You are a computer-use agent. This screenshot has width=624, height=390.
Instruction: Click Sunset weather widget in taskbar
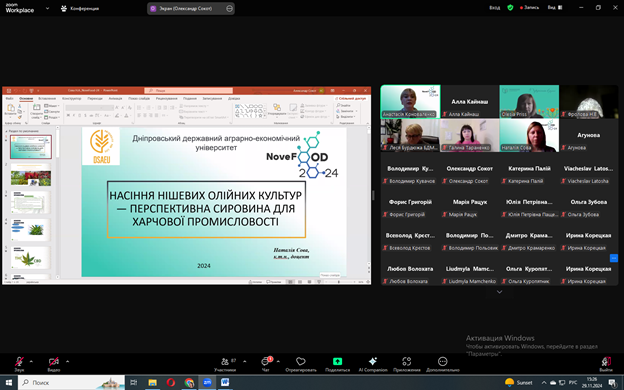click(x=519, y=382)
